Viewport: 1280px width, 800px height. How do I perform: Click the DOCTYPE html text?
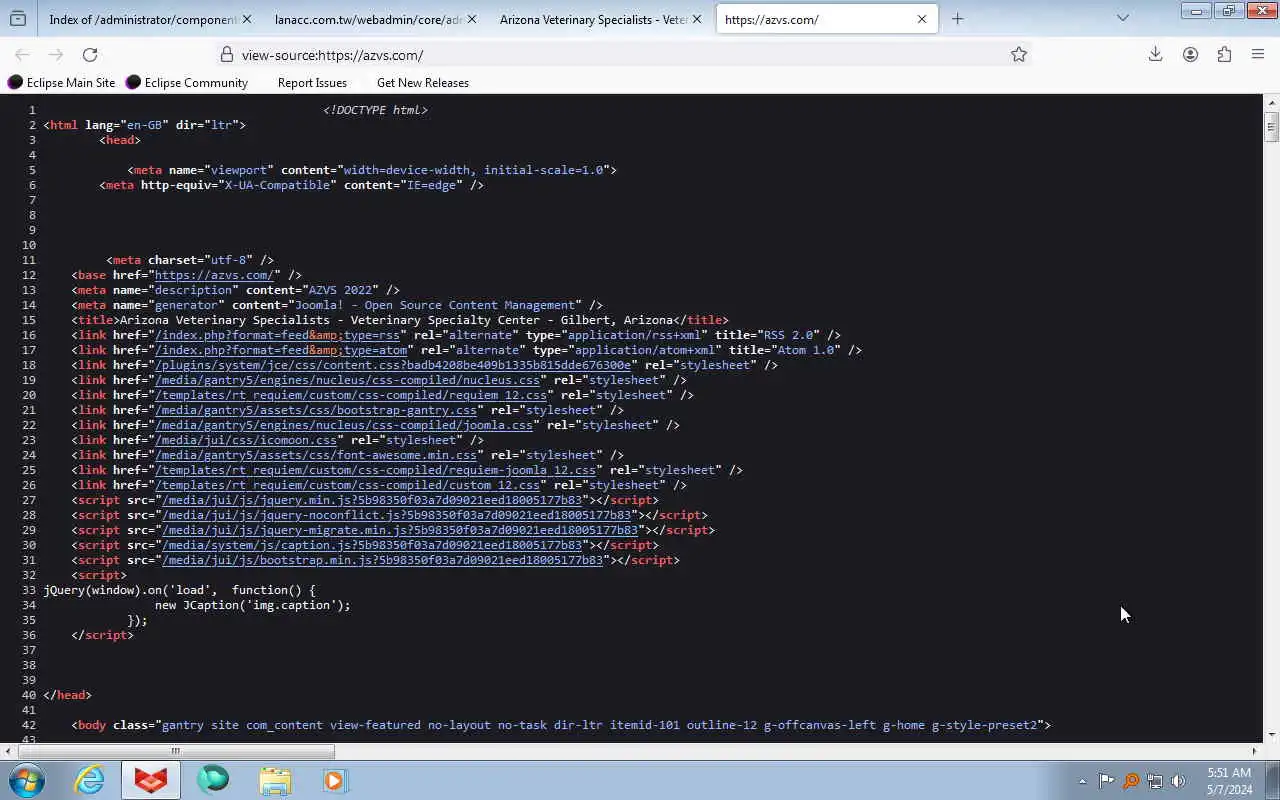tap(375, 110)
